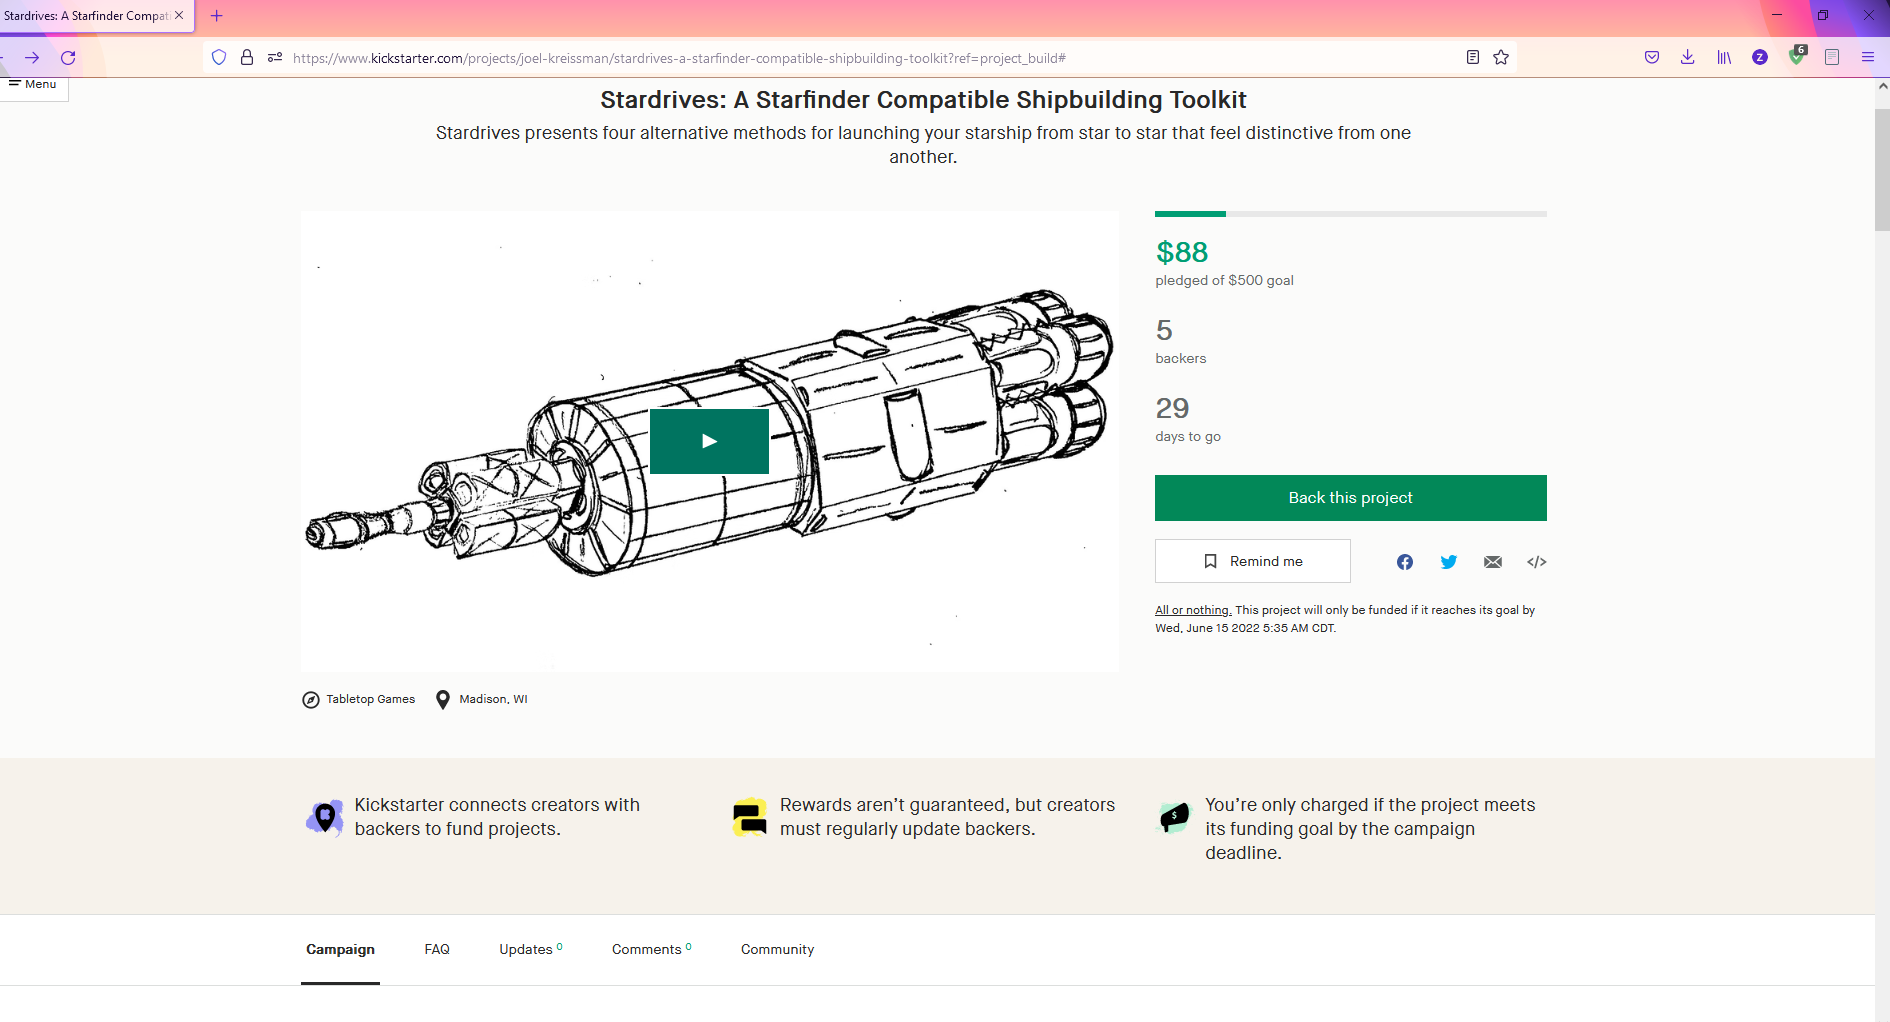
Task: Click the bookmark icon in Remind me
Action: [x=1210, y=562]
